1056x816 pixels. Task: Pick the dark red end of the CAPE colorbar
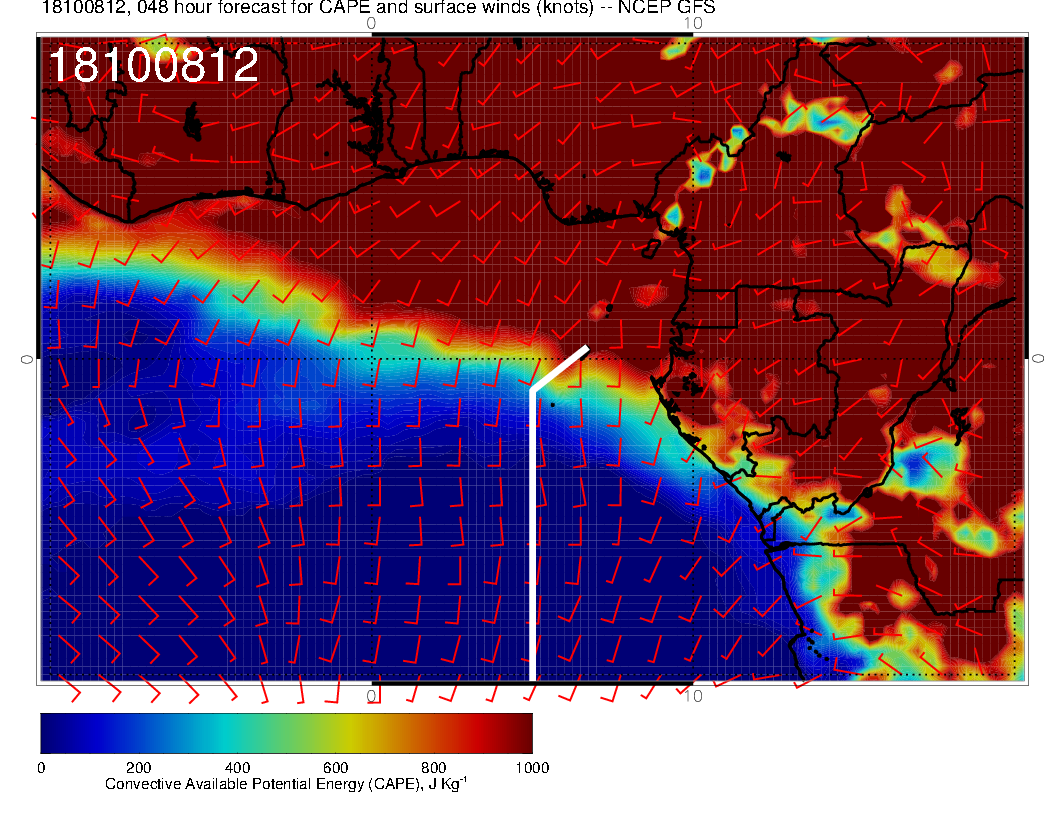[520, 732]
